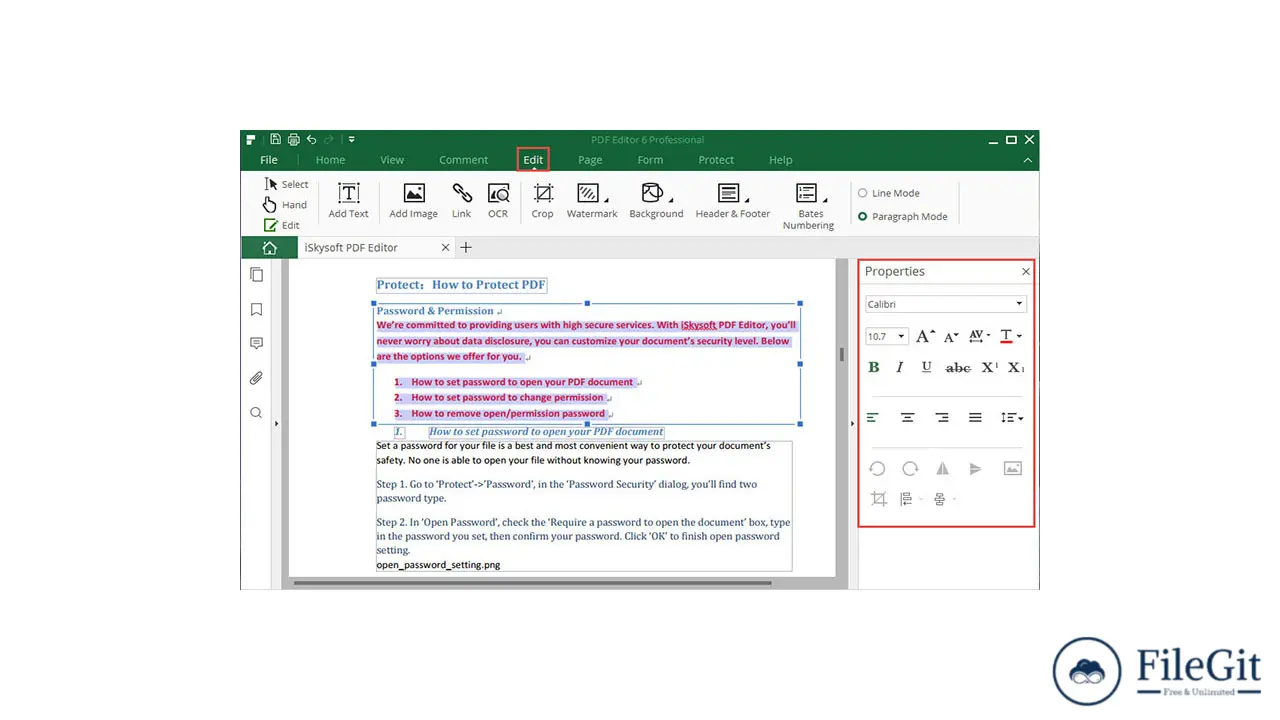Open the quick access customize dropdown
Image resolution: width=1280 pixels, height=720 pixels.
tap(352, 140)
